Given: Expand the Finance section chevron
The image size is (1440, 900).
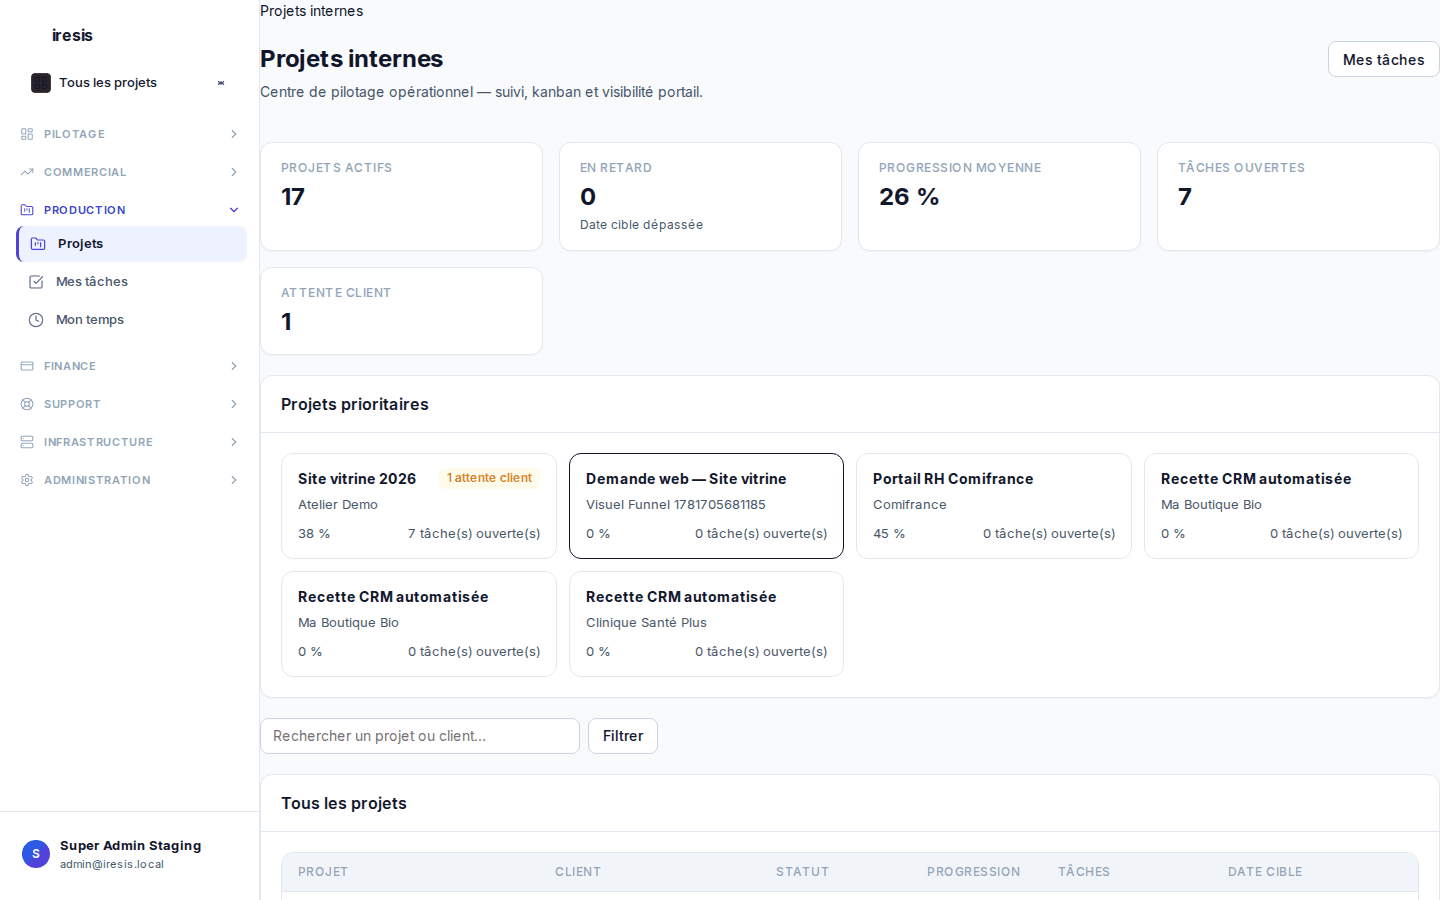Looking at the screenshot, I should (x=234, y=366).
